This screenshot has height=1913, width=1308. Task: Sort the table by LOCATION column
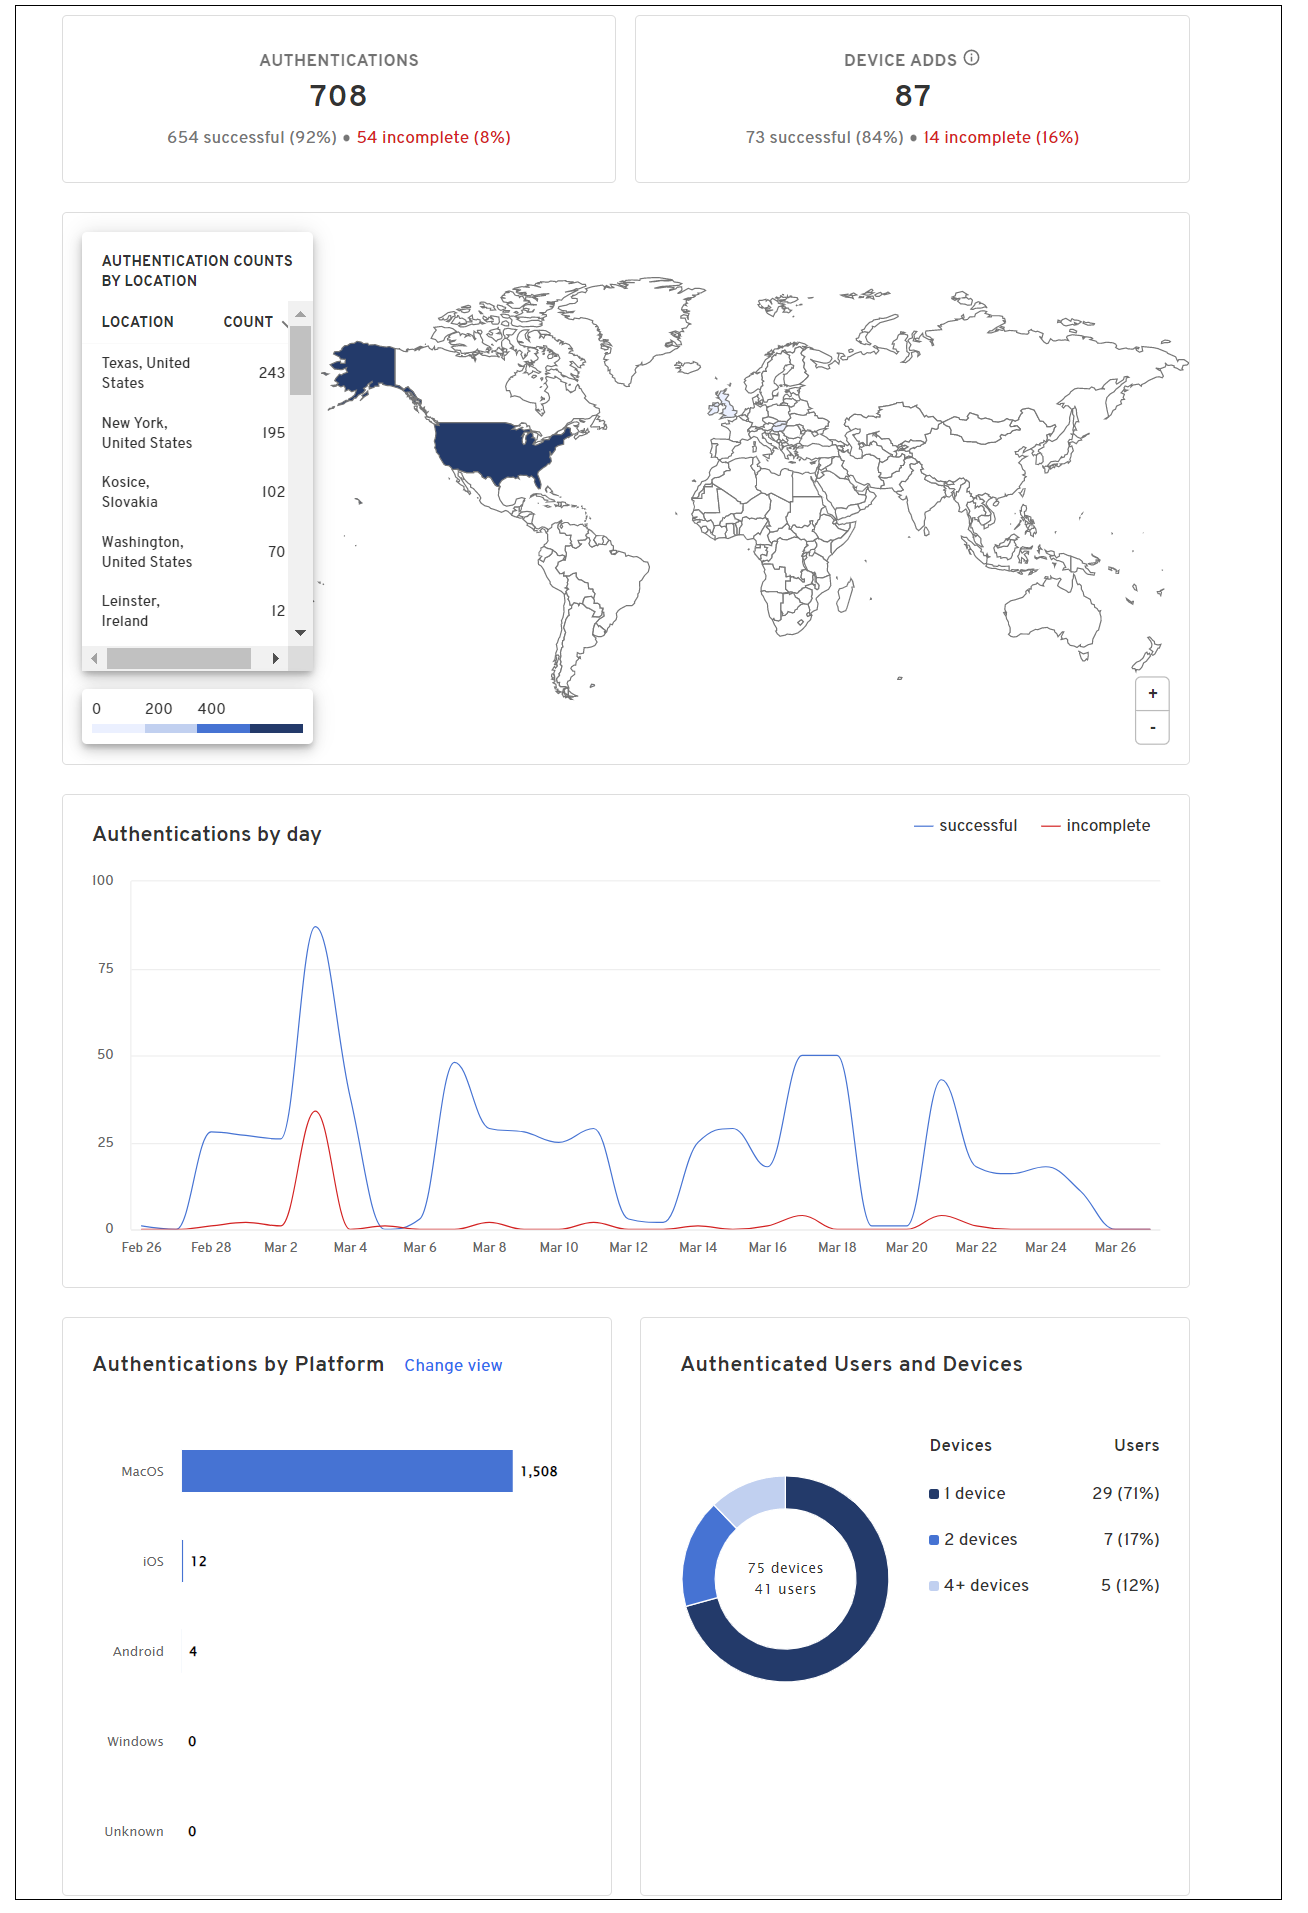(x=138, y=322)
